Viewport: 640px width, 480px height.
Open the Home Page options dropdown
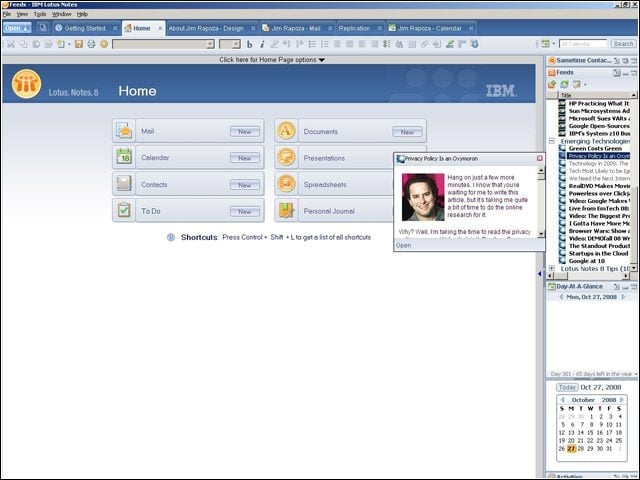tap(272, 60)
